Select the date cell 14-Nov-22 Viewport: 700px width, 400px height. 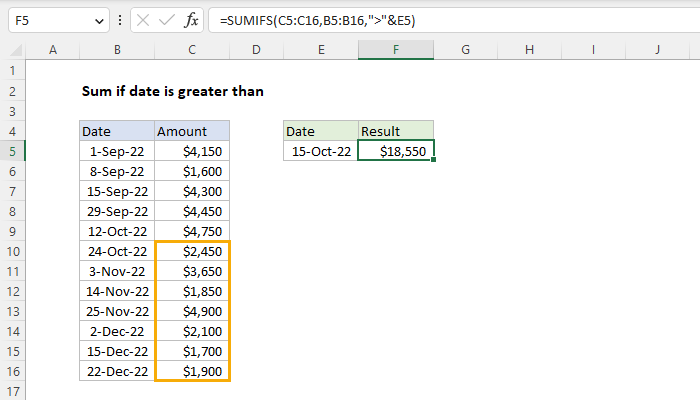(x=117, y=292)
